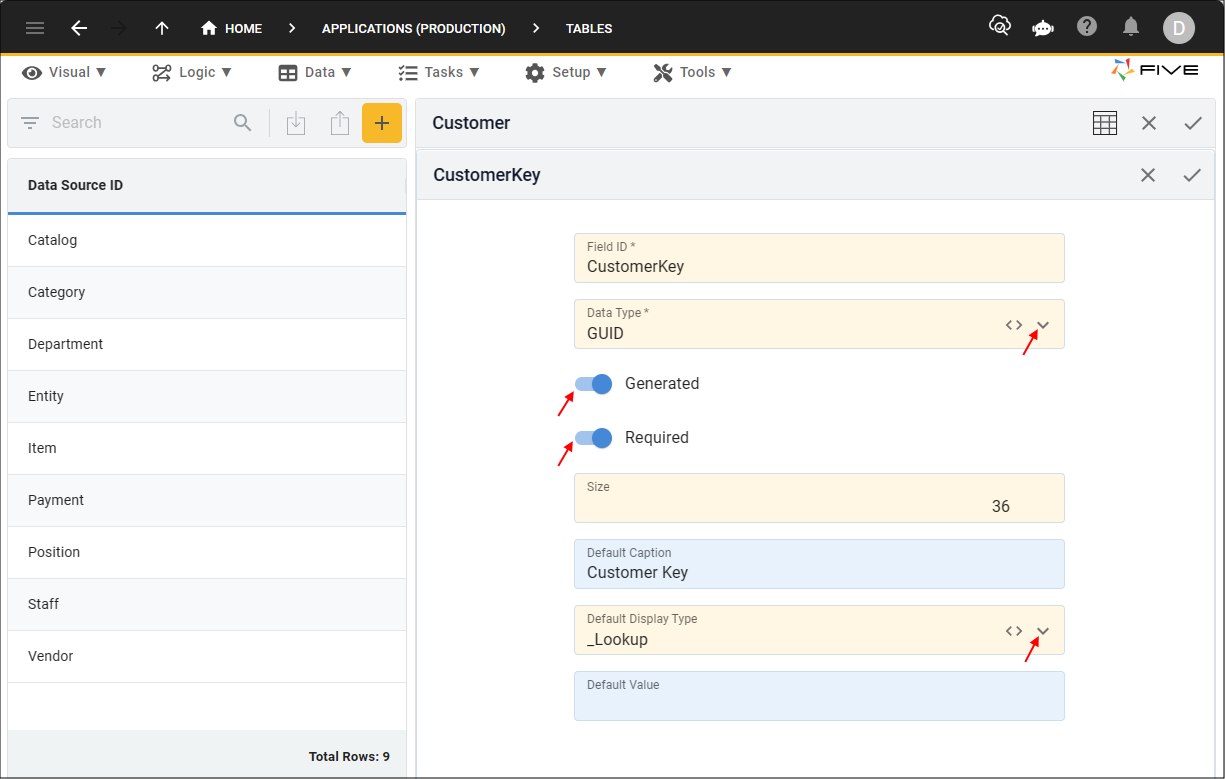
Task: Open the Data menu
Action: coord(315,72)
